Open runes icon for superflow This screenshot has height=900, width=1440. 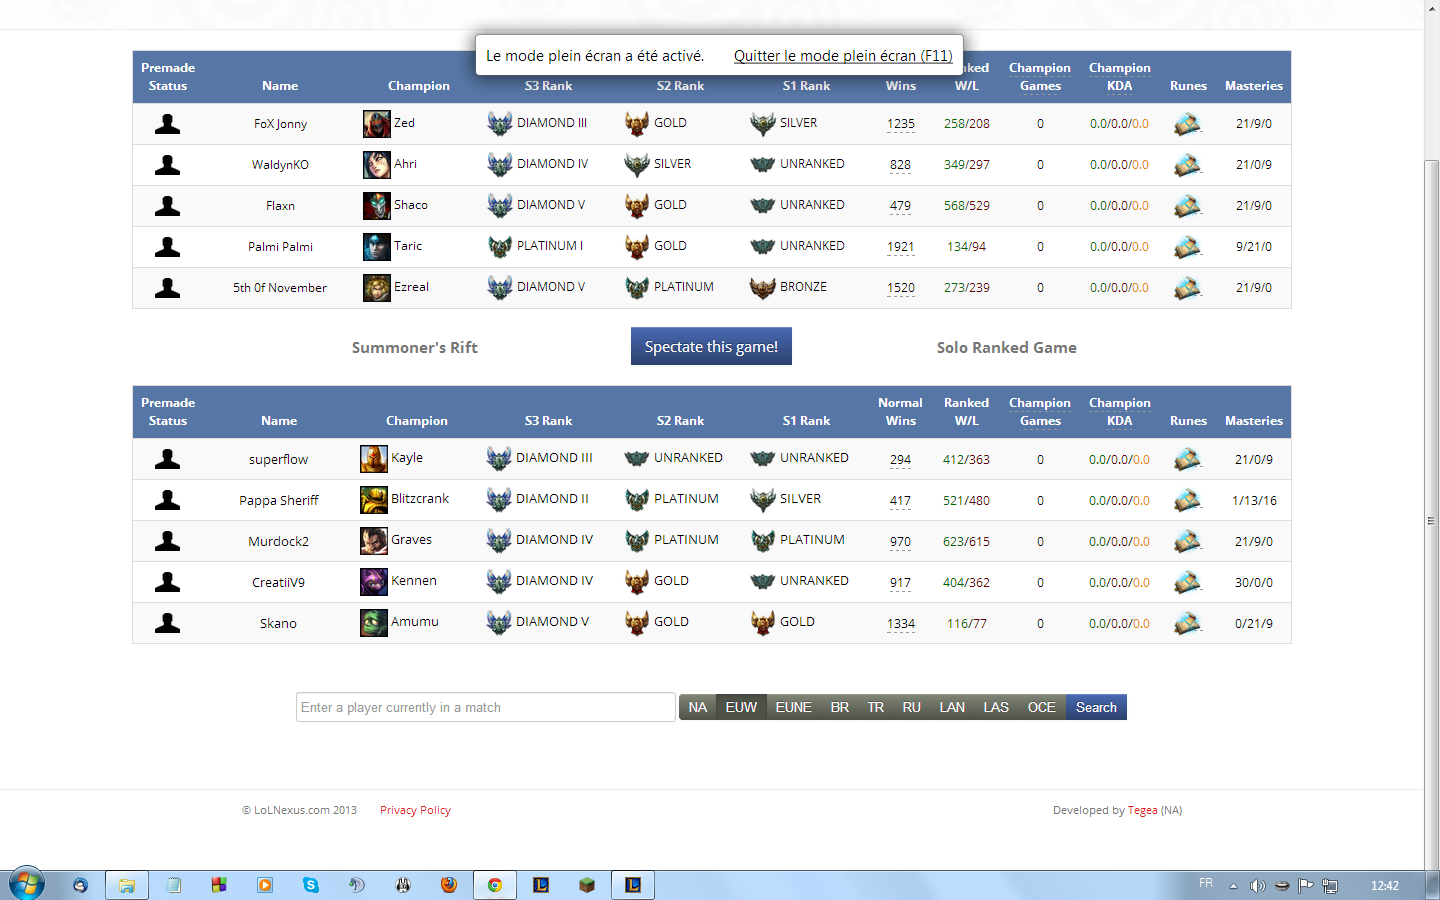1187,459
